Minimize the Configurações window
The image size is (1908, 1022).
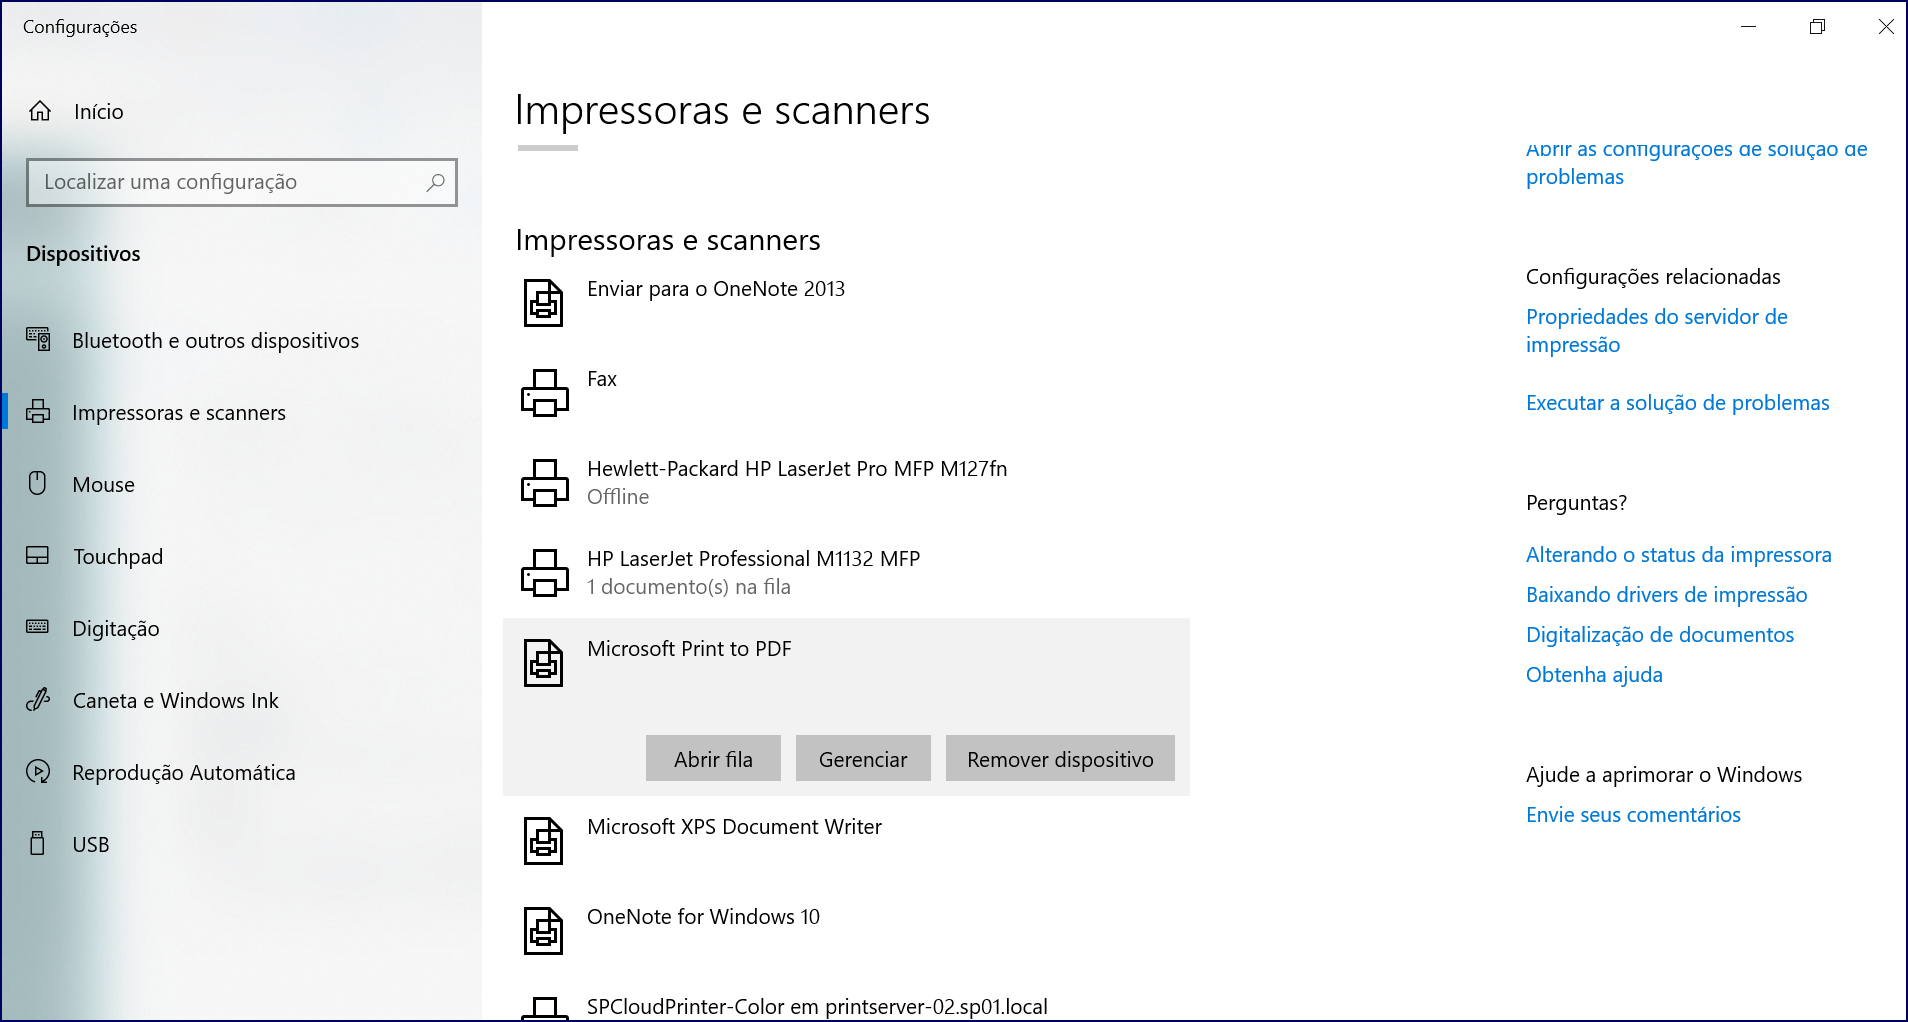(1748, 27)
